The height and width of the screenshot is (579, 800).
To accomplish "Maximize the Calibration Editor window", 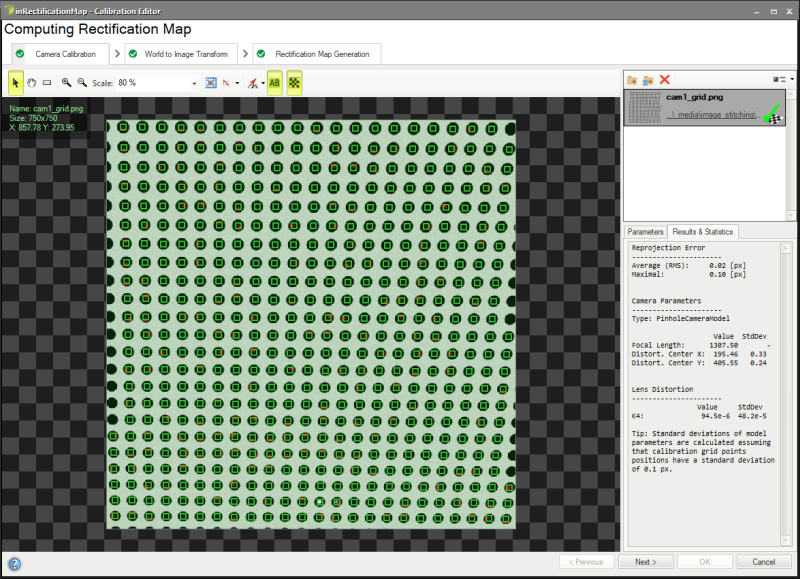I will pyautogui.click(x=773, y=11).
